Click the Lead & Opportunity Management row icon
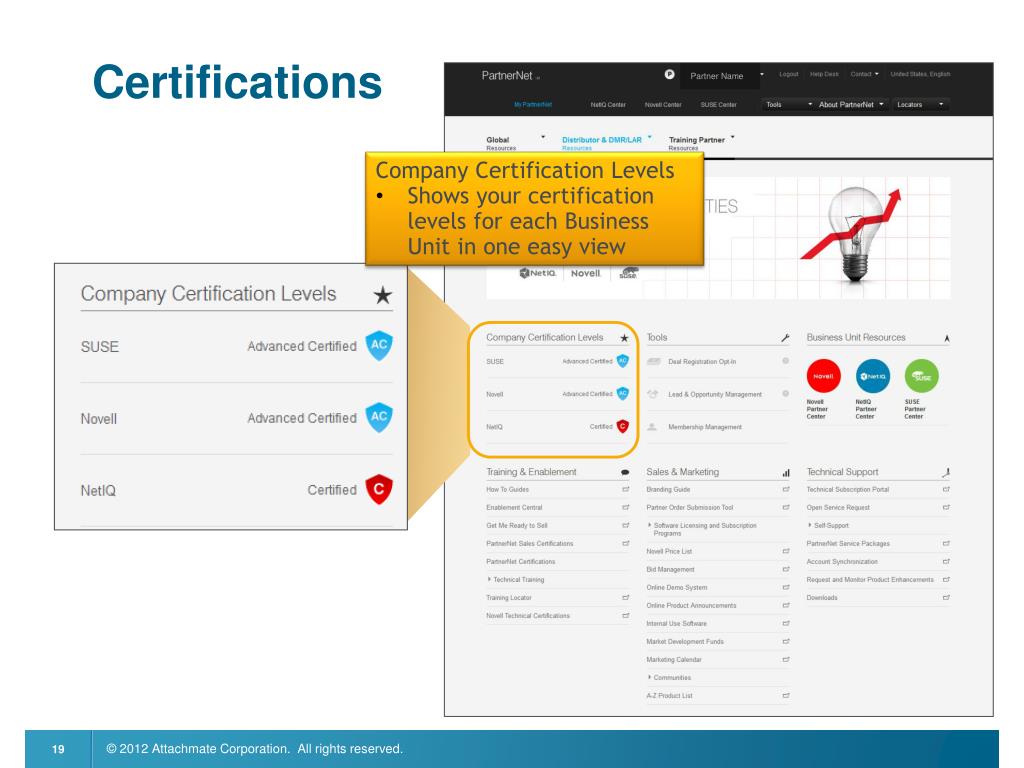 (x=652, y=394)
